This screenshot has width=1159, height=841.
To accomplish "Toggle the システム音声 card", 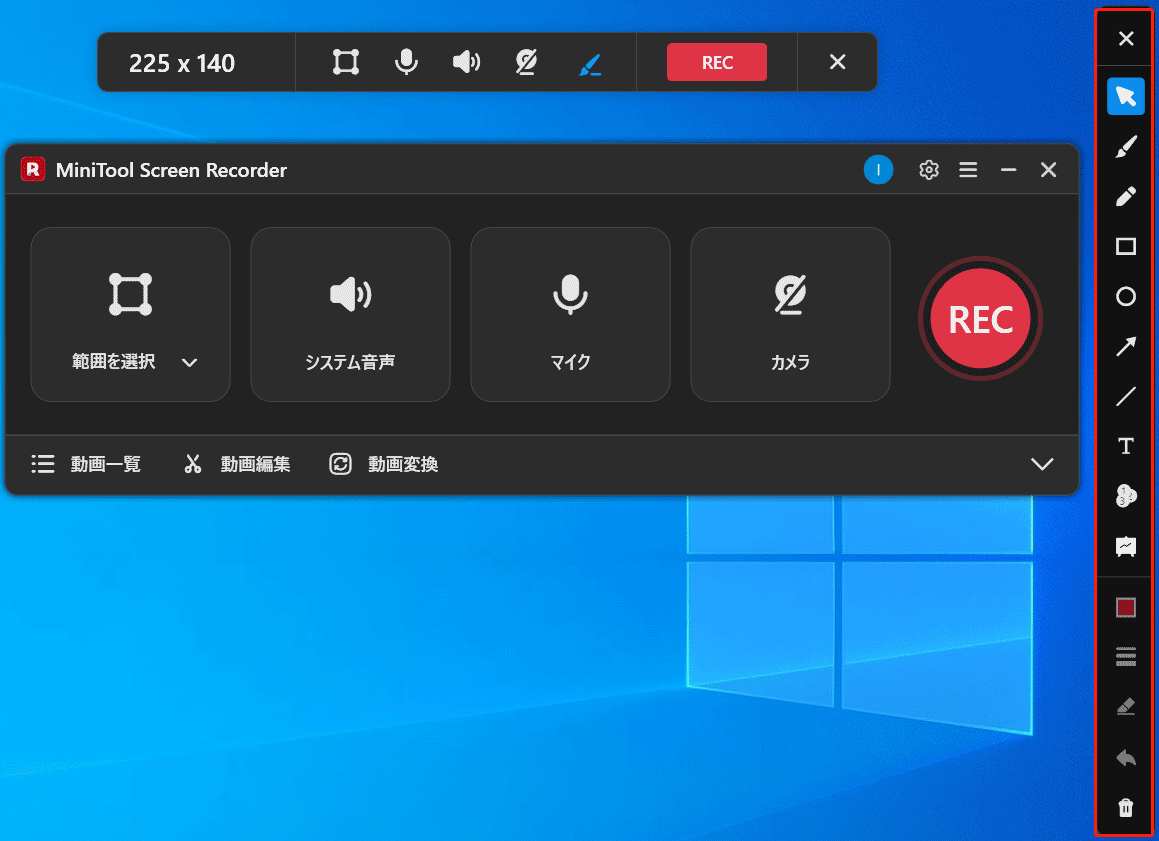I will click(x=350, y=314).
